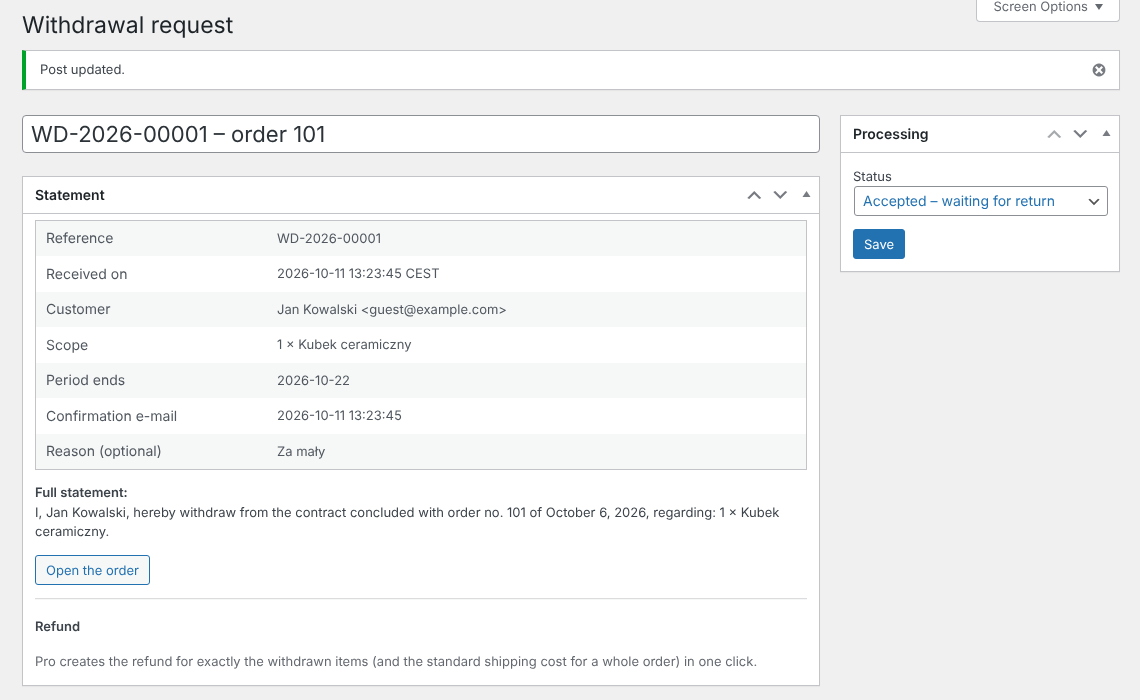Click the 'Reason (optional)' label
The width and height of the screenshot is (1140, 700).
pyautogui.click(x=103, y=451)
